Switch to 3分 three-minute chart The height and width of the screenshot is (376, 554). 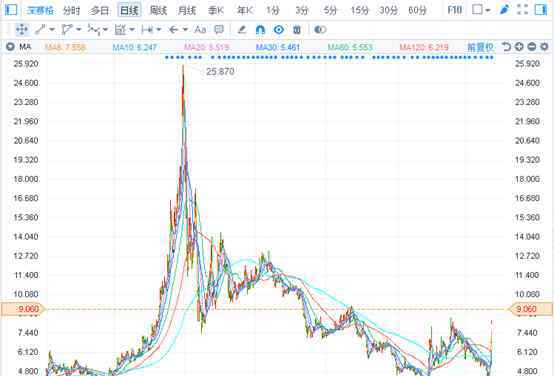tap(301, 11)
